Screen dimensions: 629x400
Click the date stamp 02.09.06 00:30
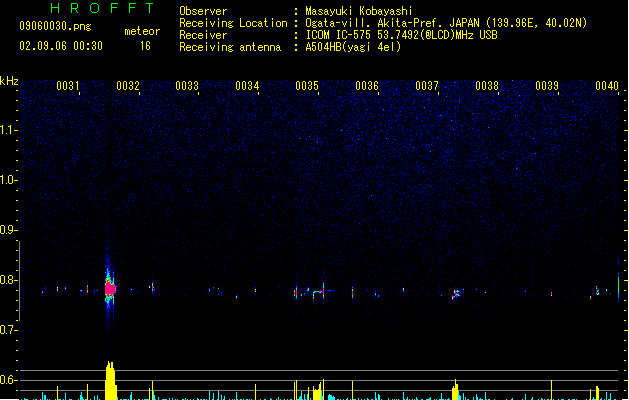[x=61, y=46]
